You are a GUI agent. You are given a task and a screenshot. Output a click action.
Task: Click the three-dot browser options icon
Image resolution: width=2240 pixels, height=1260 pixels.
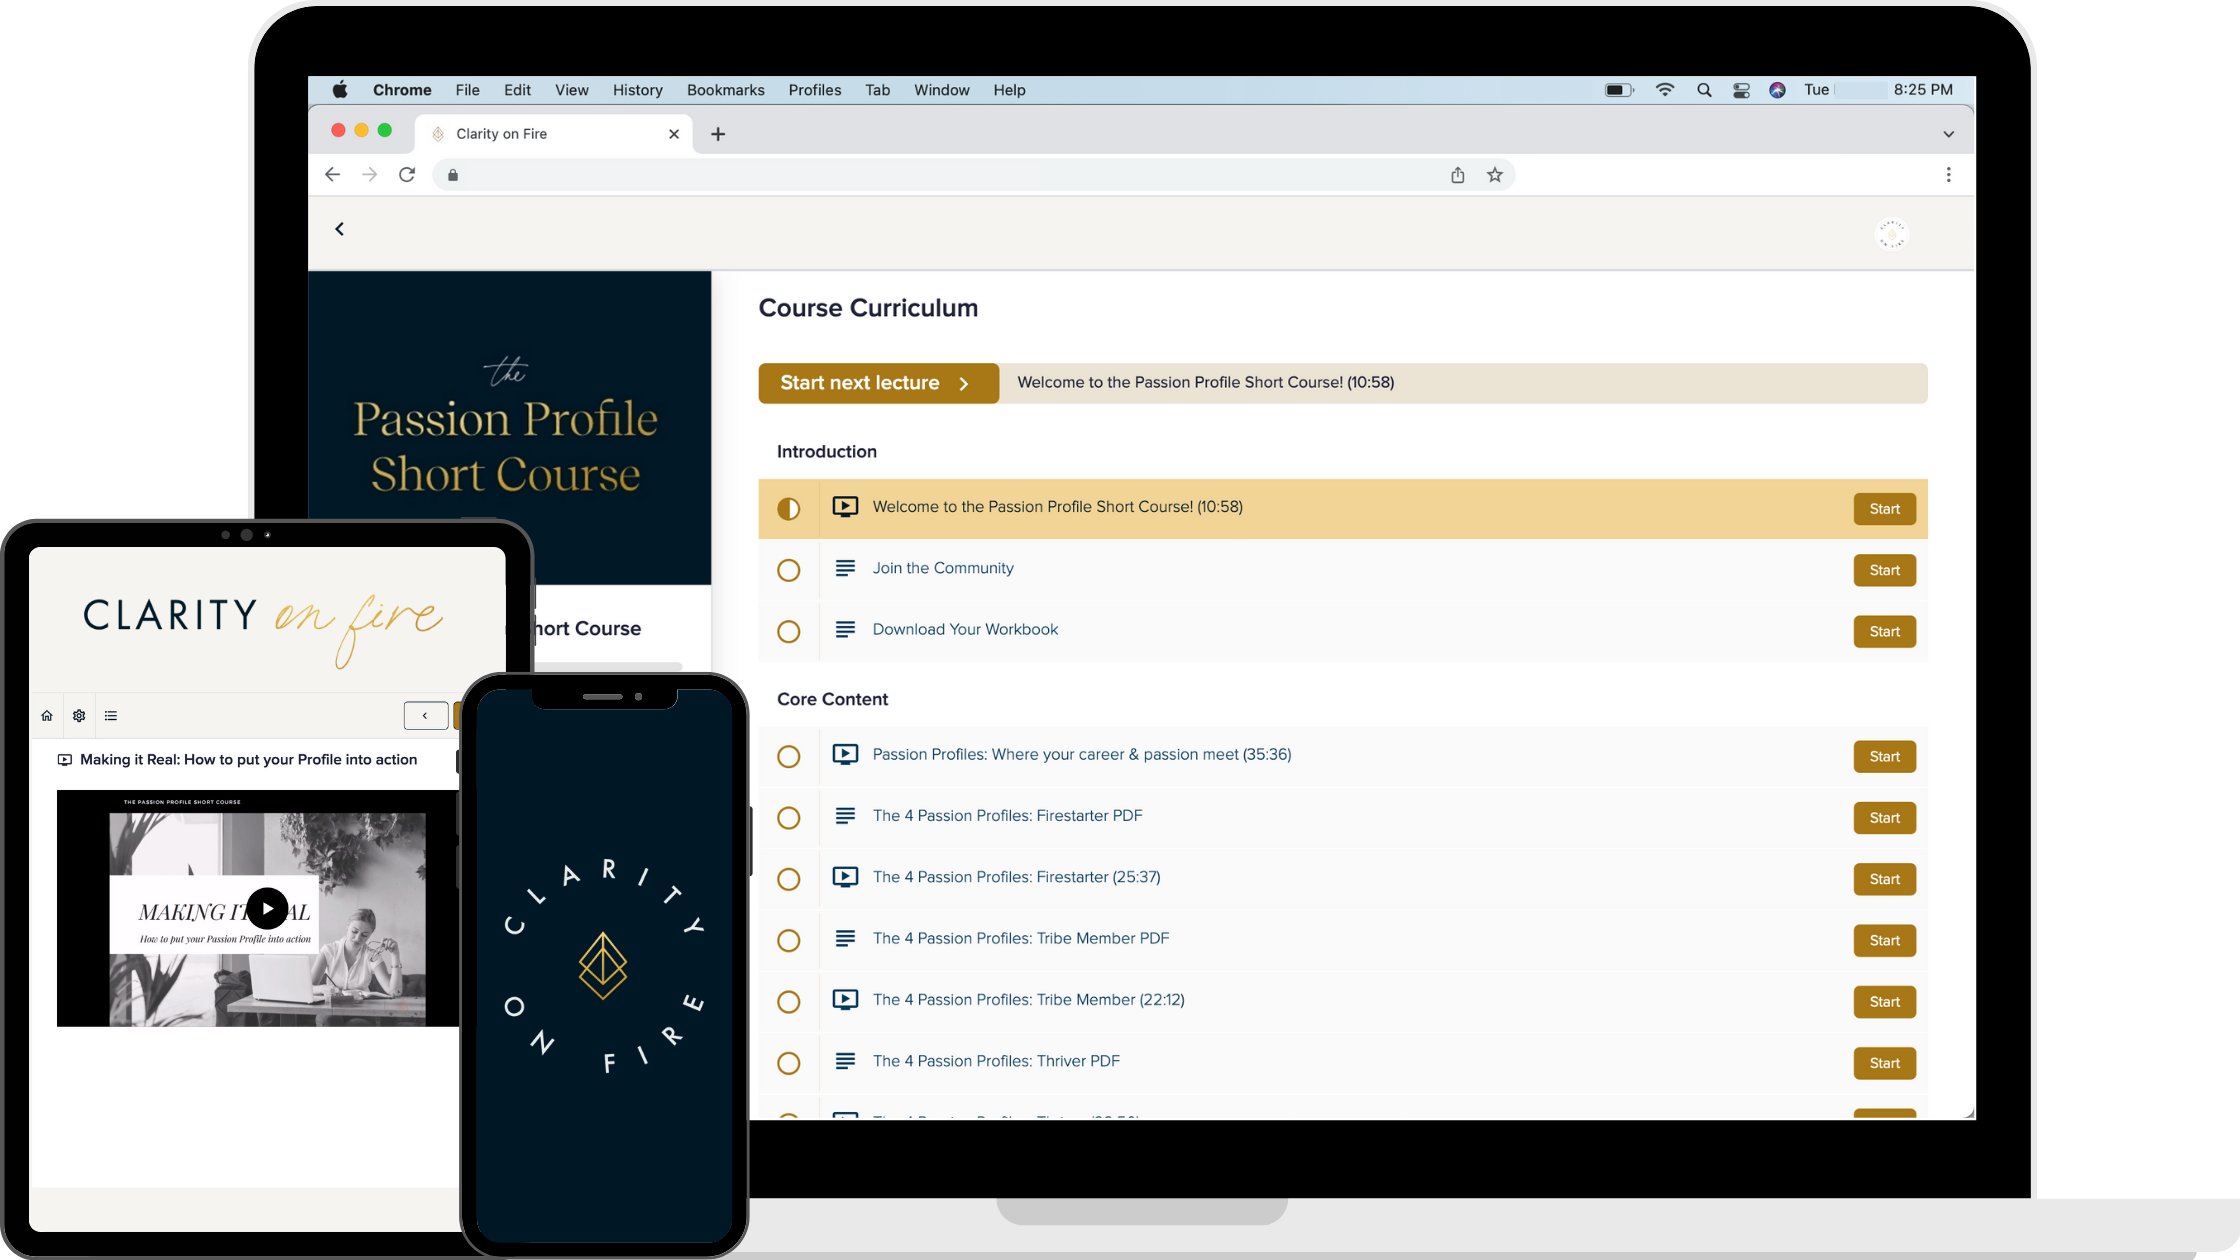1948,174
